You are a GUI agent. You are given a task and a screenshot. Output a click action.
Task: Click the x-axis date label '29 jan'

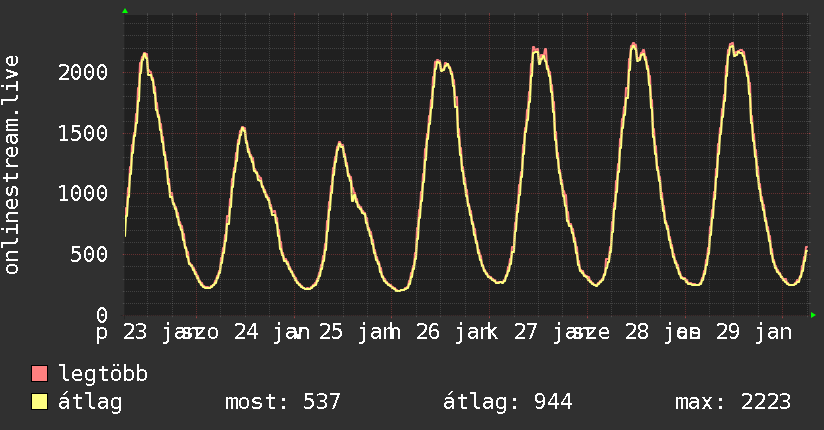(x=754, y=332)
